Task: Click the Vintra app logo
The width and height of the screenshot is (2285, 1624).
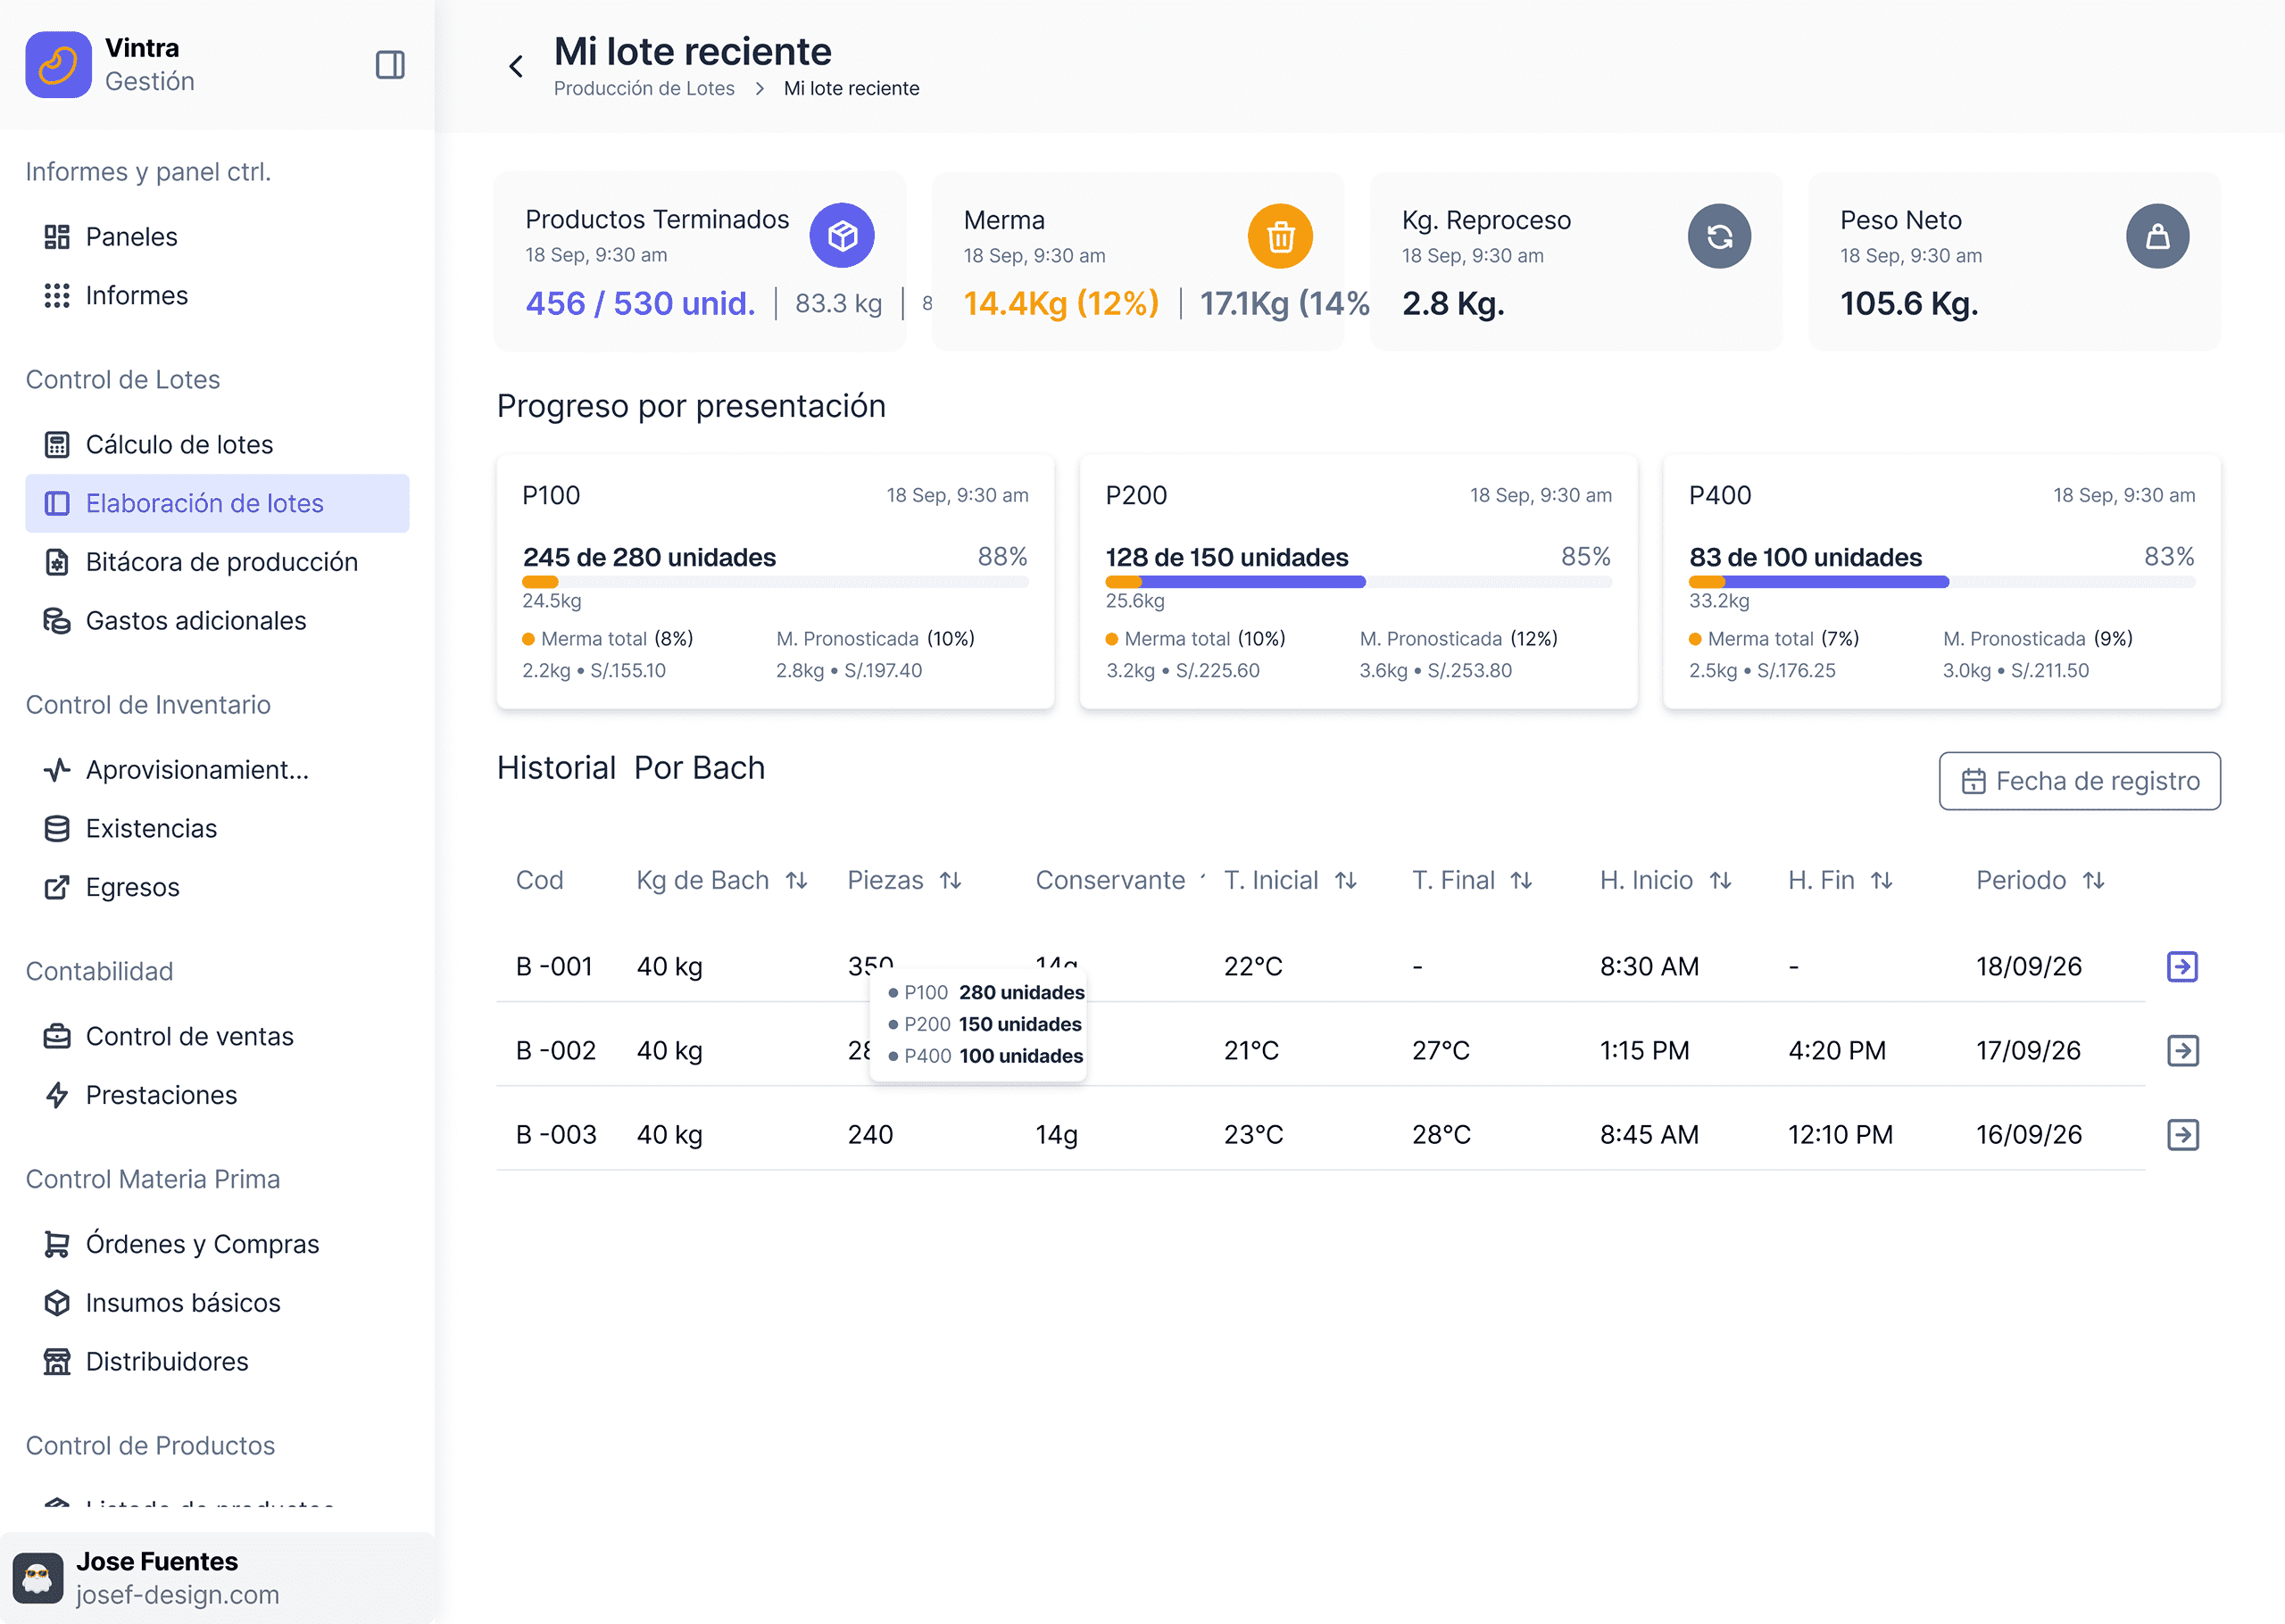Action: (x=58, y=65)
